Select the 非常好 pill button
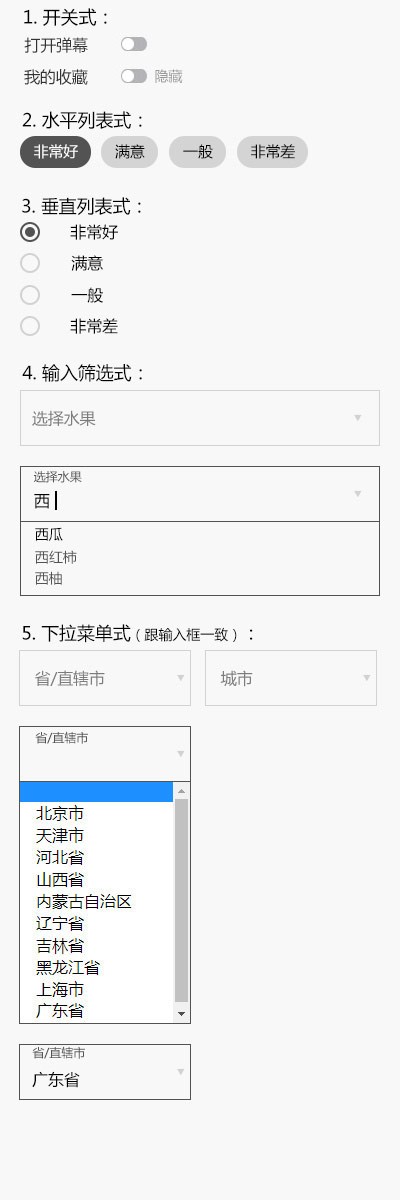Image resolution: width=400 pixels, height=1200 pixels. (56, 152)
